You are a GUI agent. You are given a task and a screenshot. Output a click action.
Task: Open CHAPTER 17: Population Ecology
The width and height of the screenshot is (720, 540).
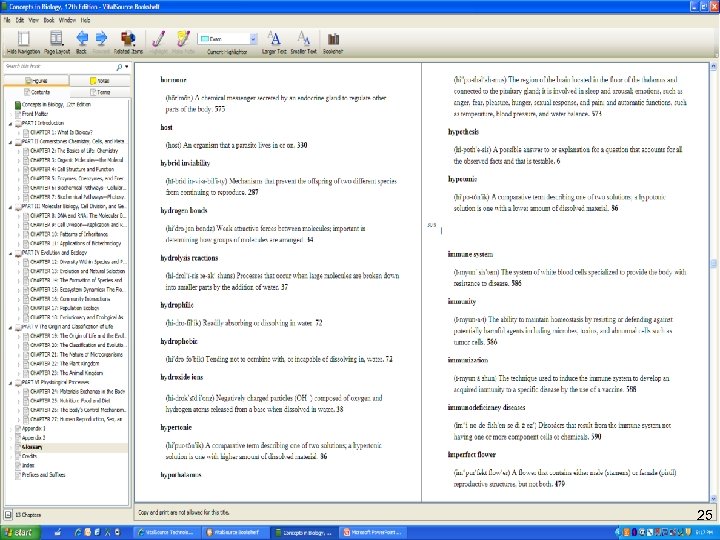(x=64, y=308)
